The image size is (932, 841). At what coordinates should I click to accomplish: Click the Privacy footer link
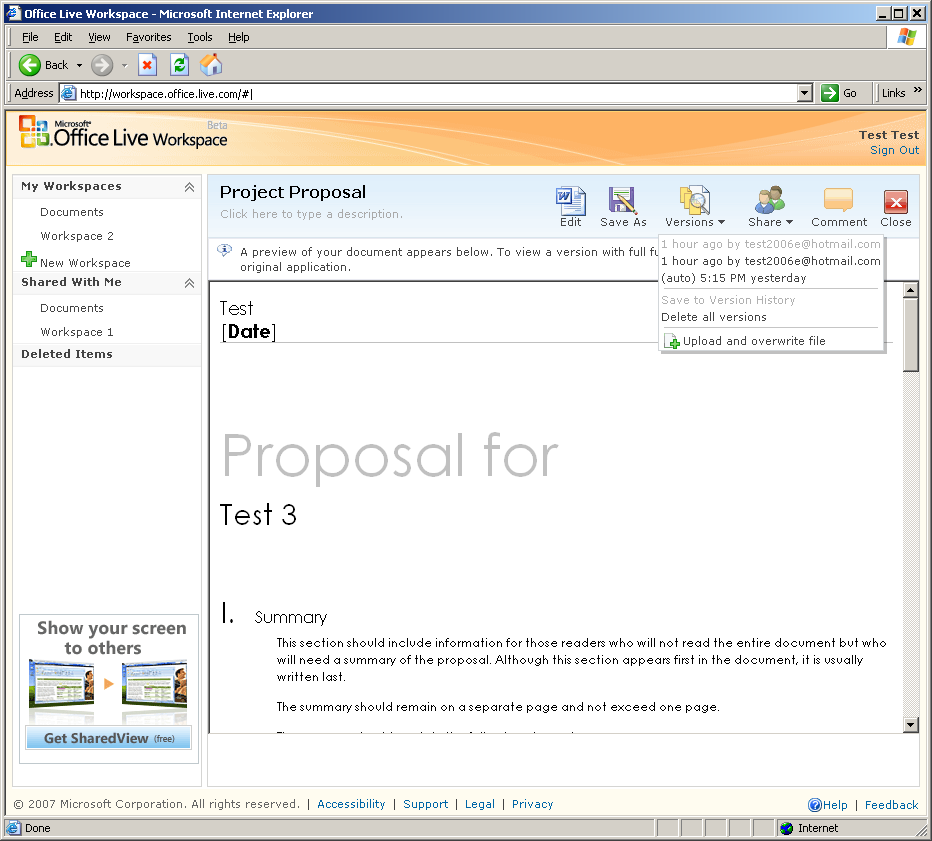click(533, 804)
